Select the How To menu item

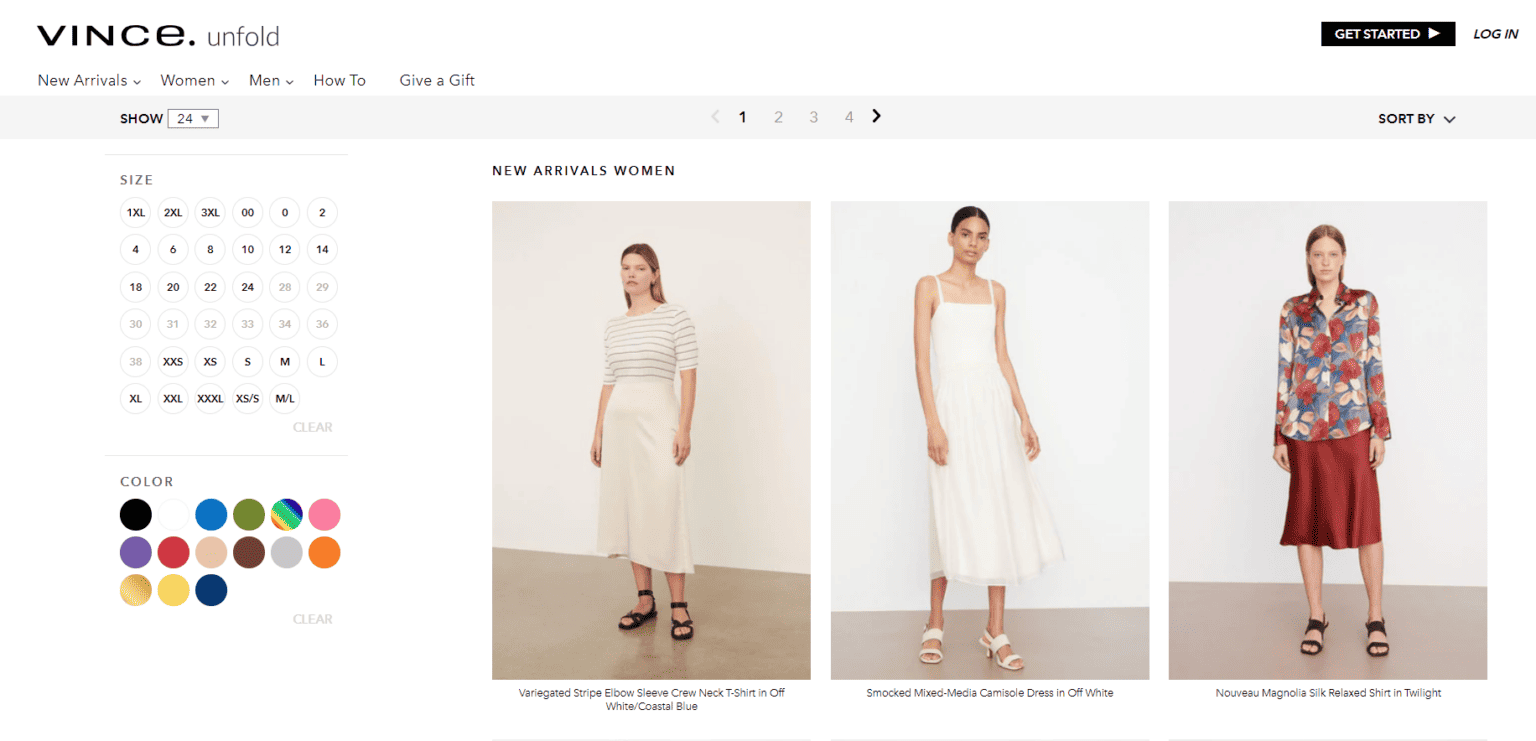339,80
